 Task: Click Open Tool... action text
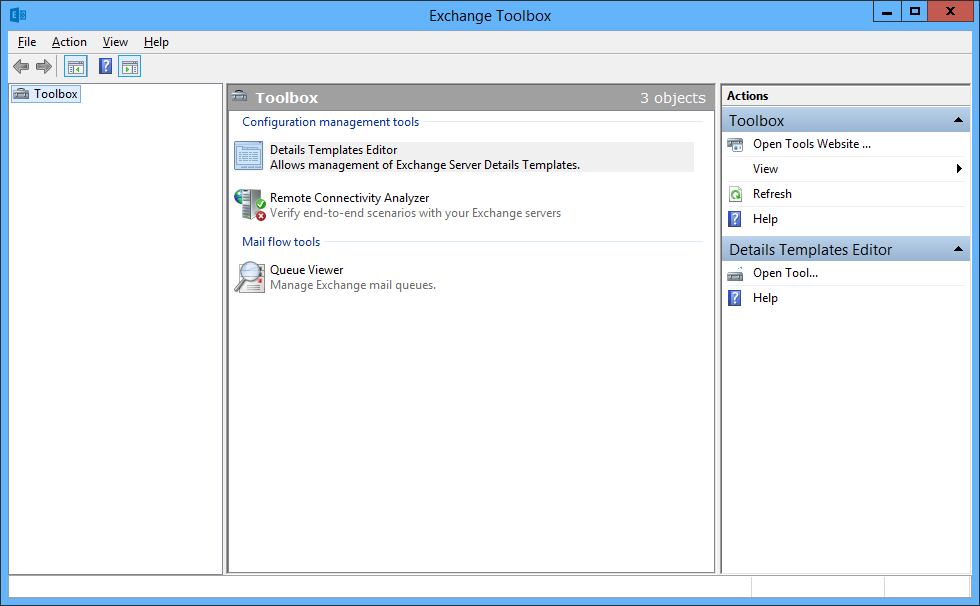coord(785,273)
